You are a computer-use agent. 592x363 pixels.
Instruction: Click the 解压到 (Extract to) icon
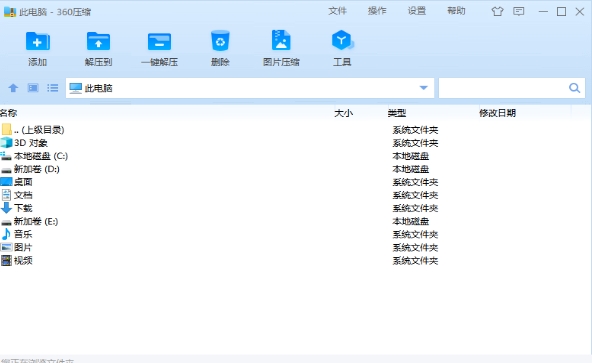click(x=98, y=41)
